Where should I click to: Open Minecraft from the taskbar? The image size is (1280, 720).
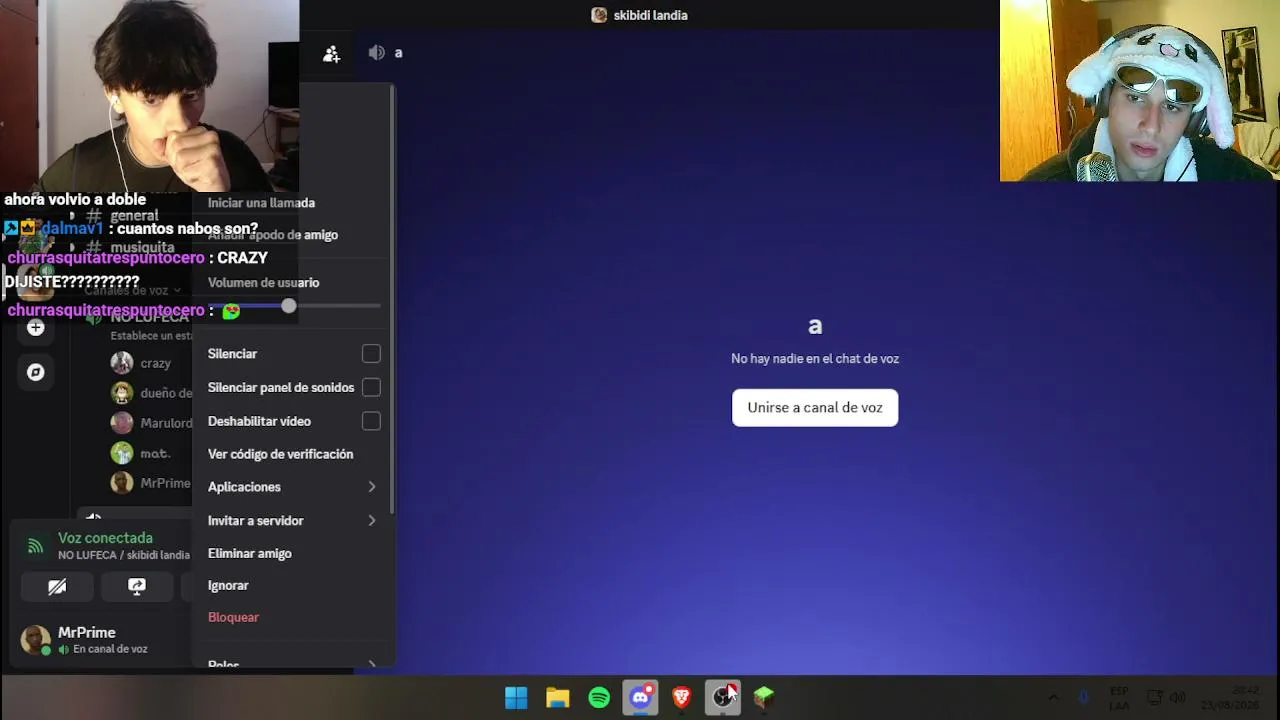tap(764, 697)
